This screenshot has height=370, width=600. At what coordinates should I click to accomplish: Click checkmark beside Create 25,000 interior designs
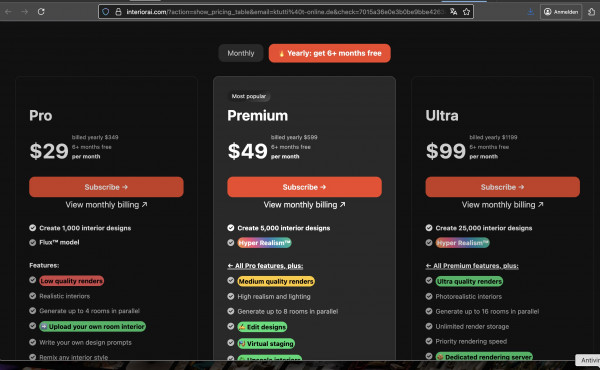(x=429, y=228)
